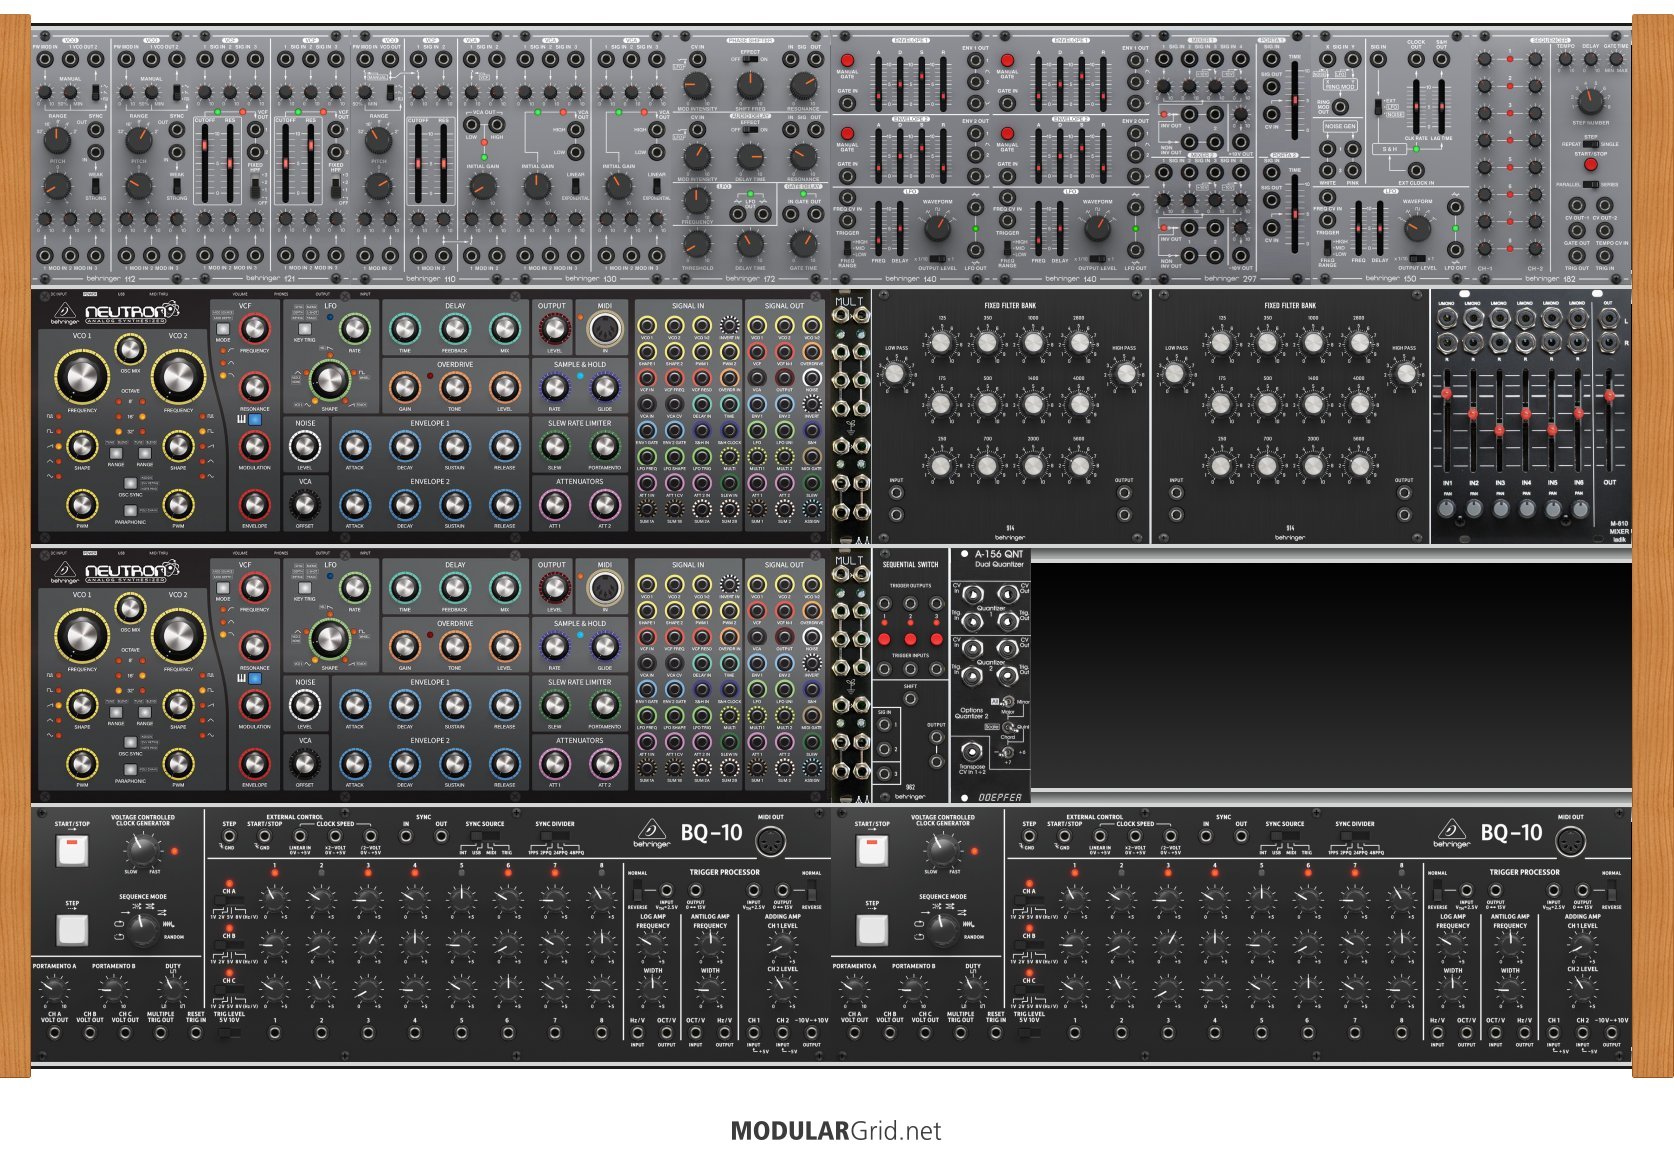This screenshot has width=1674, height=1152.
Task: Click Transpose CV In jack on A-156 QNT
Action: 970,751
